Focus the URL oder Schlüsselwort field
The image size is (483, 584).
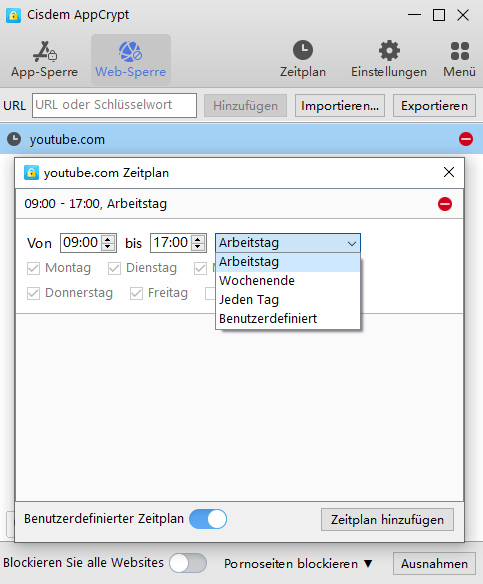pyautogui.click(x=114, y=105)
